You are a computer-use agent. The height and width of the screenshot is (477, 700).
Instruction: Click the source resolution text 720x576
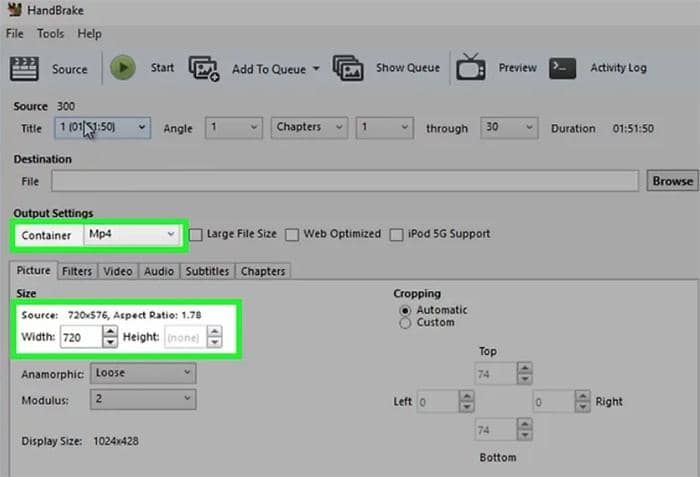pos(88,315)
